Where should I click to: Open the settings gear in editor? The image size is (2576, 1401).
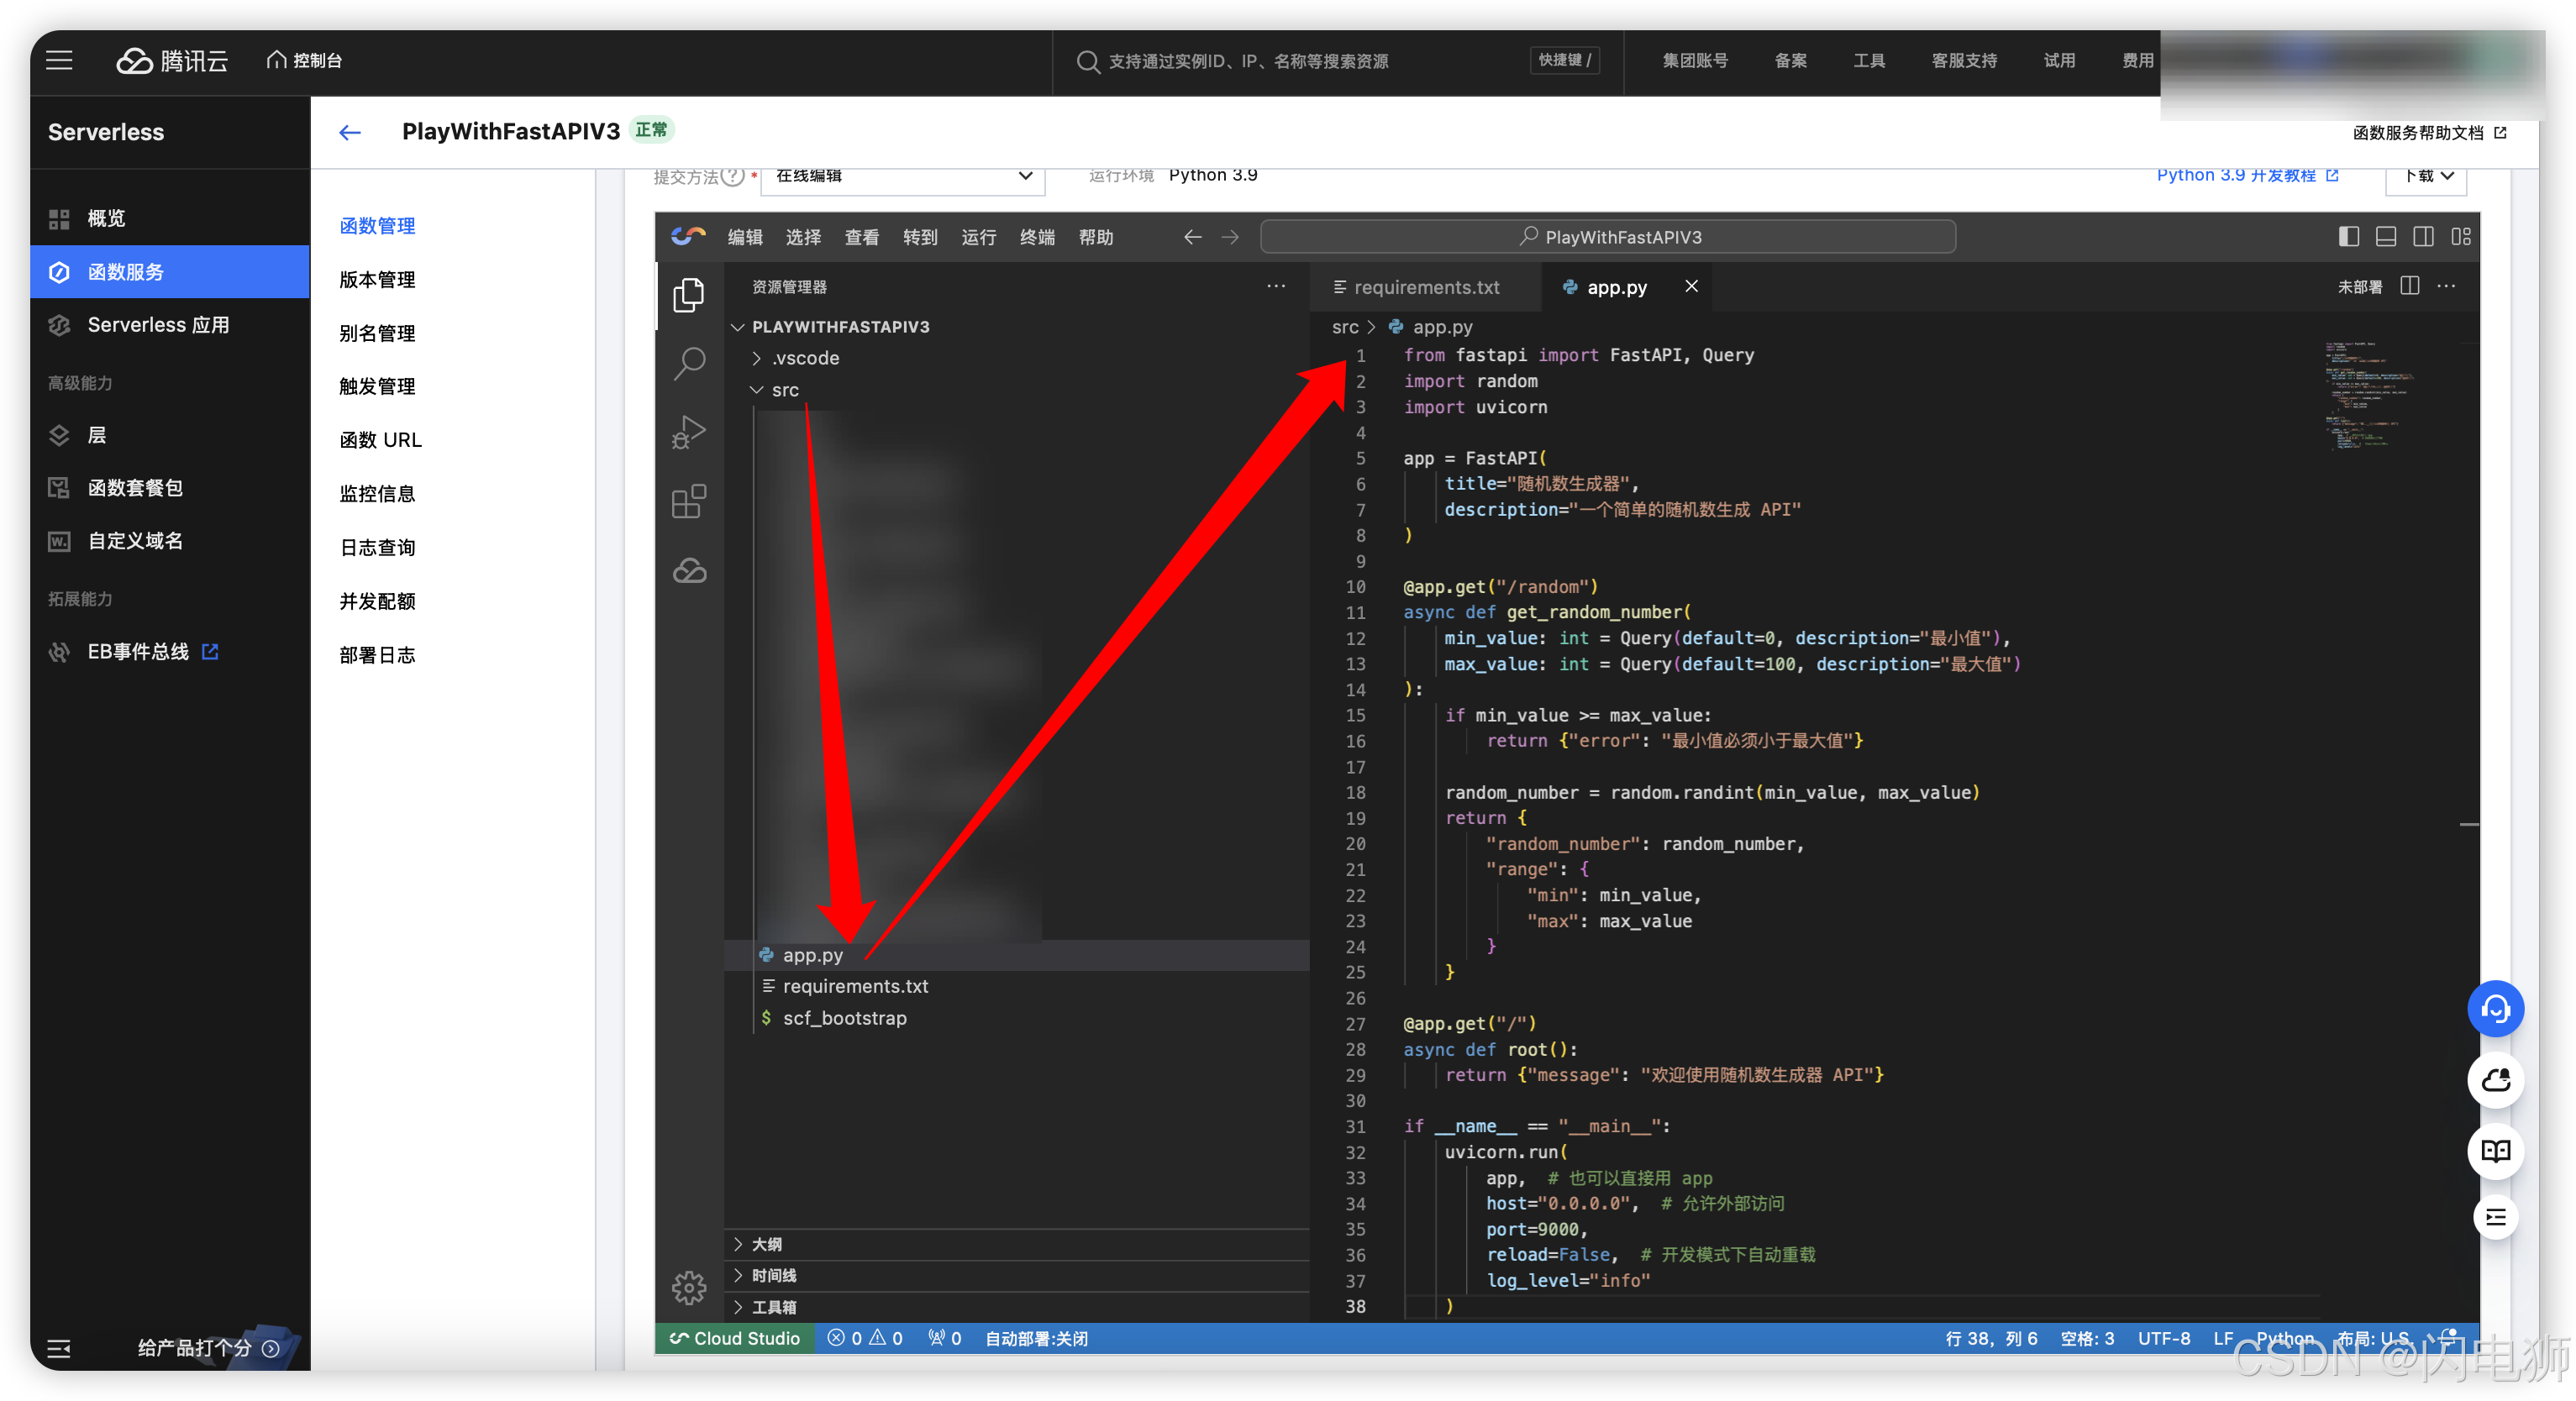689,1287
